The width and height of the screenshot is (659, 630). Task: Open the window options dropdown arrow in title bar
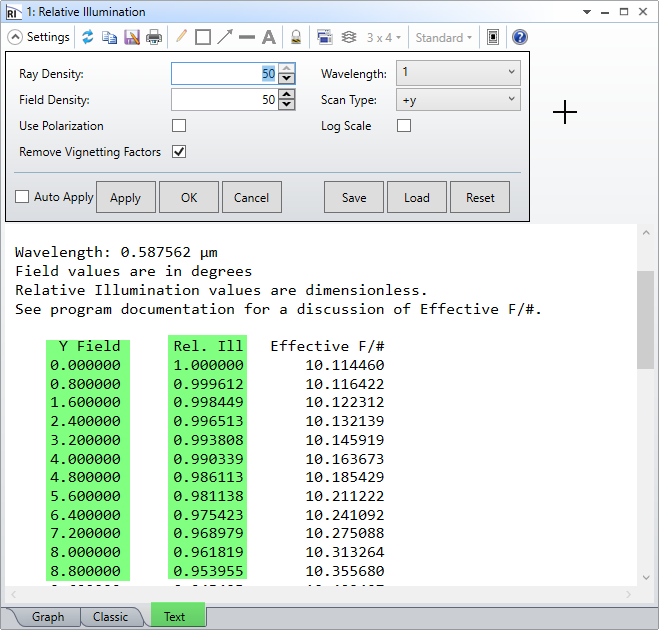(x=587, y=12)
